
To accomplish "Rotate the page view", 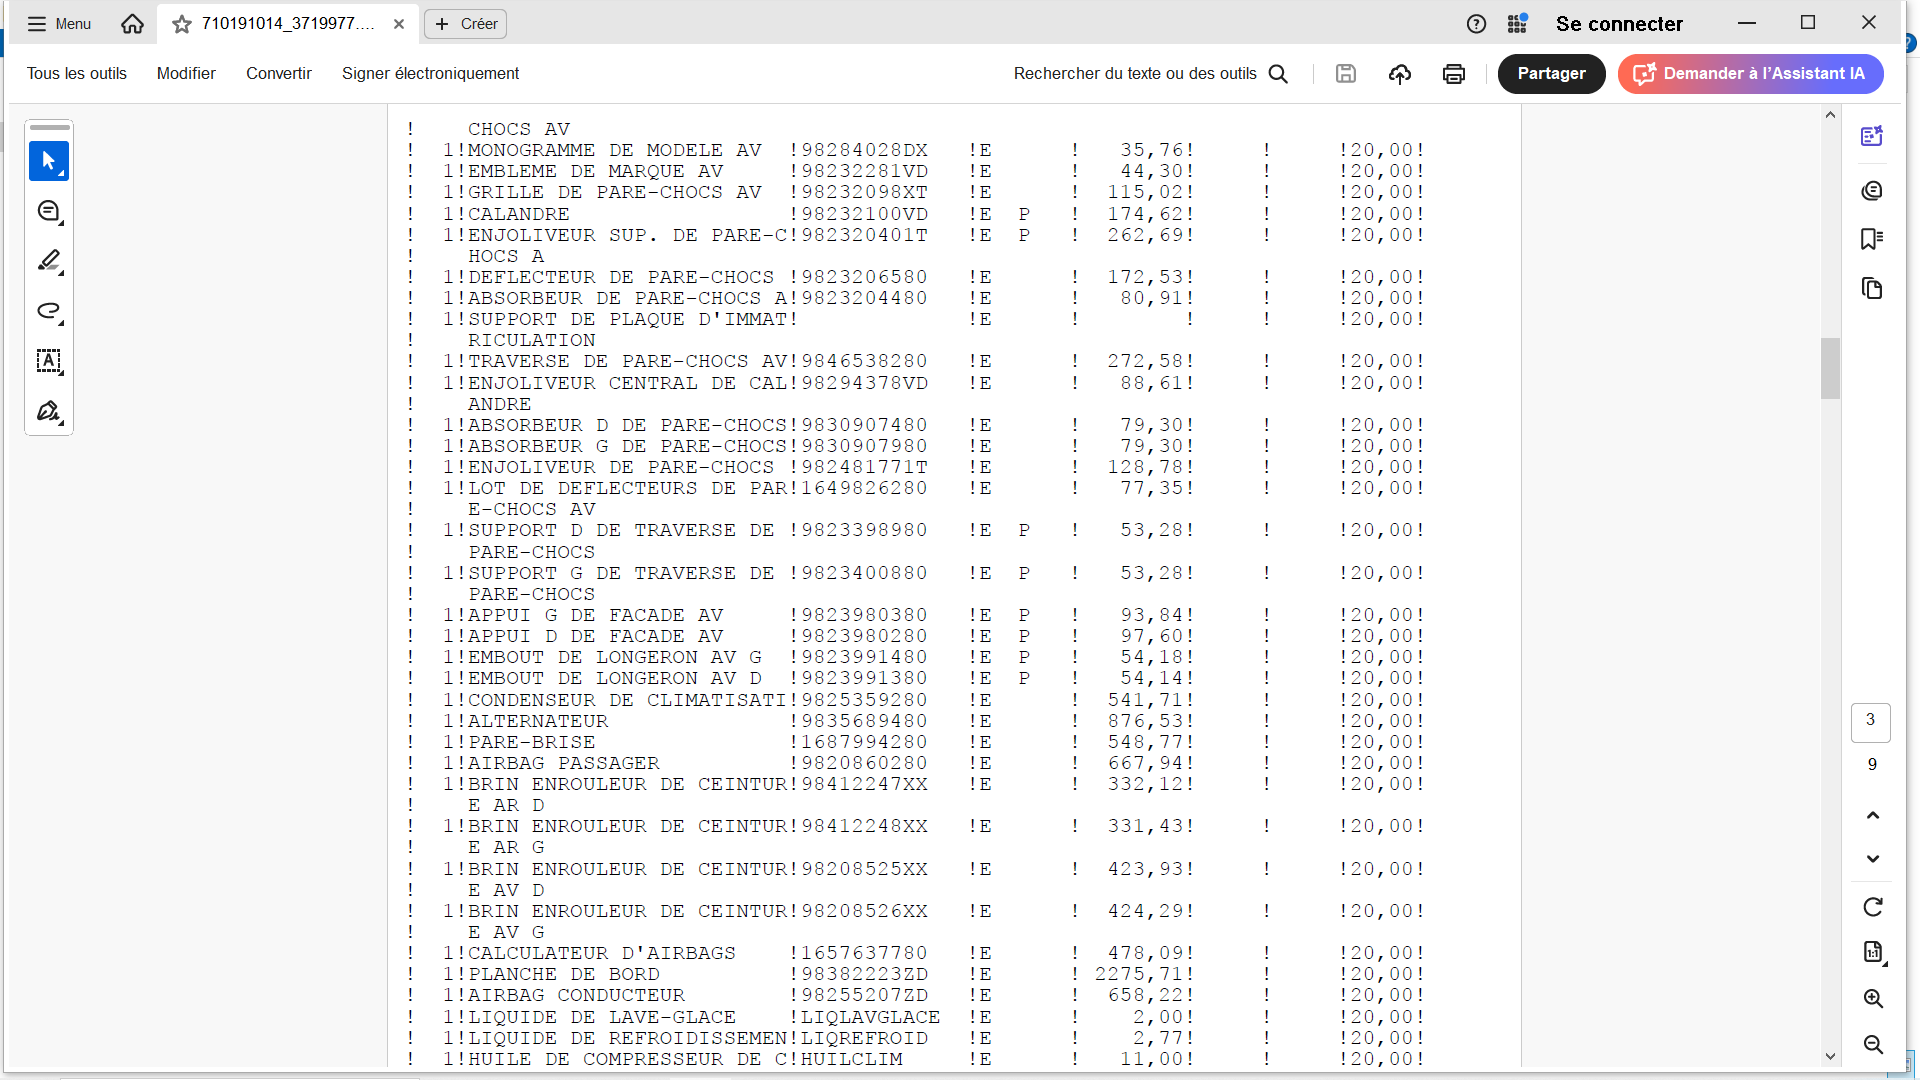I will (1872, 907).
